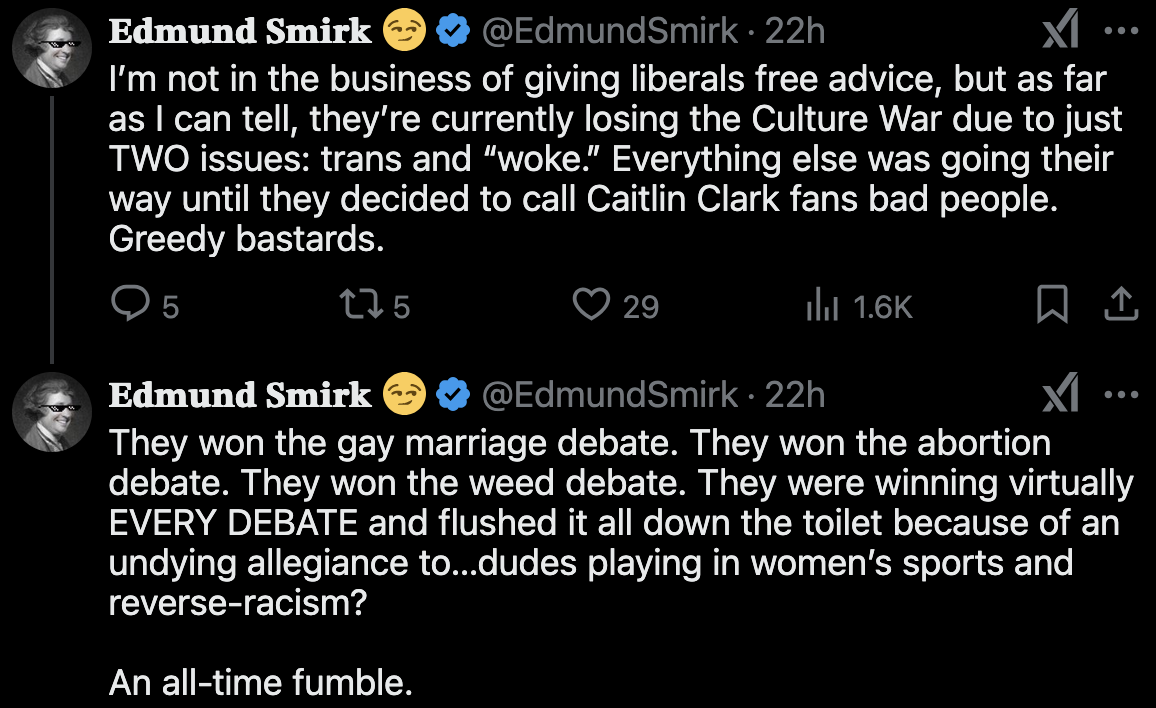Like the tweet with 29 likes
Image resolution: width=1156 pixels, height=708 pixels.
pyautogui.click(x=591, y=306)
